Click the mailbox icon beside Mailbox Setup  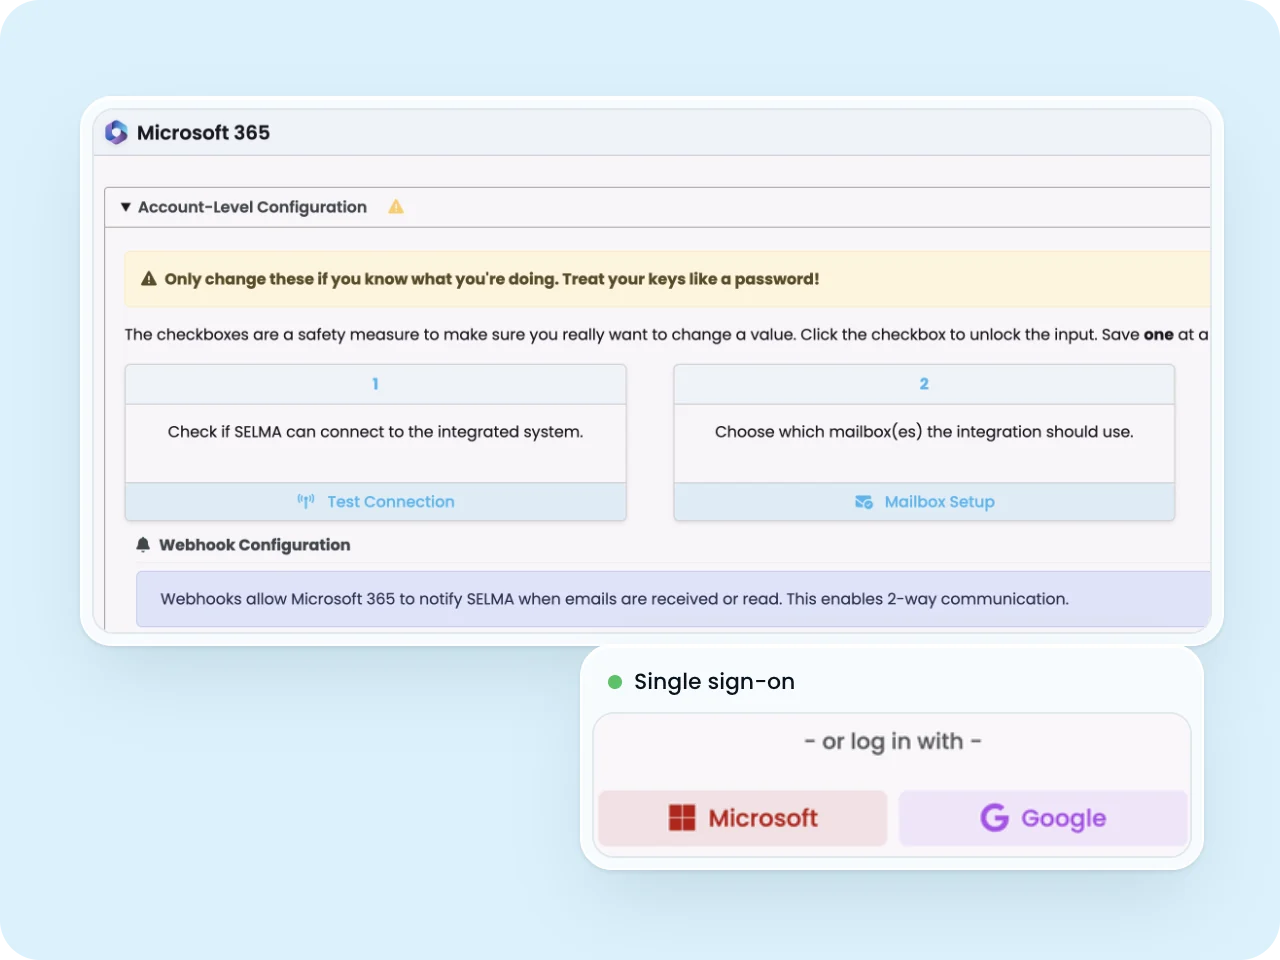(x=864, y=502)
